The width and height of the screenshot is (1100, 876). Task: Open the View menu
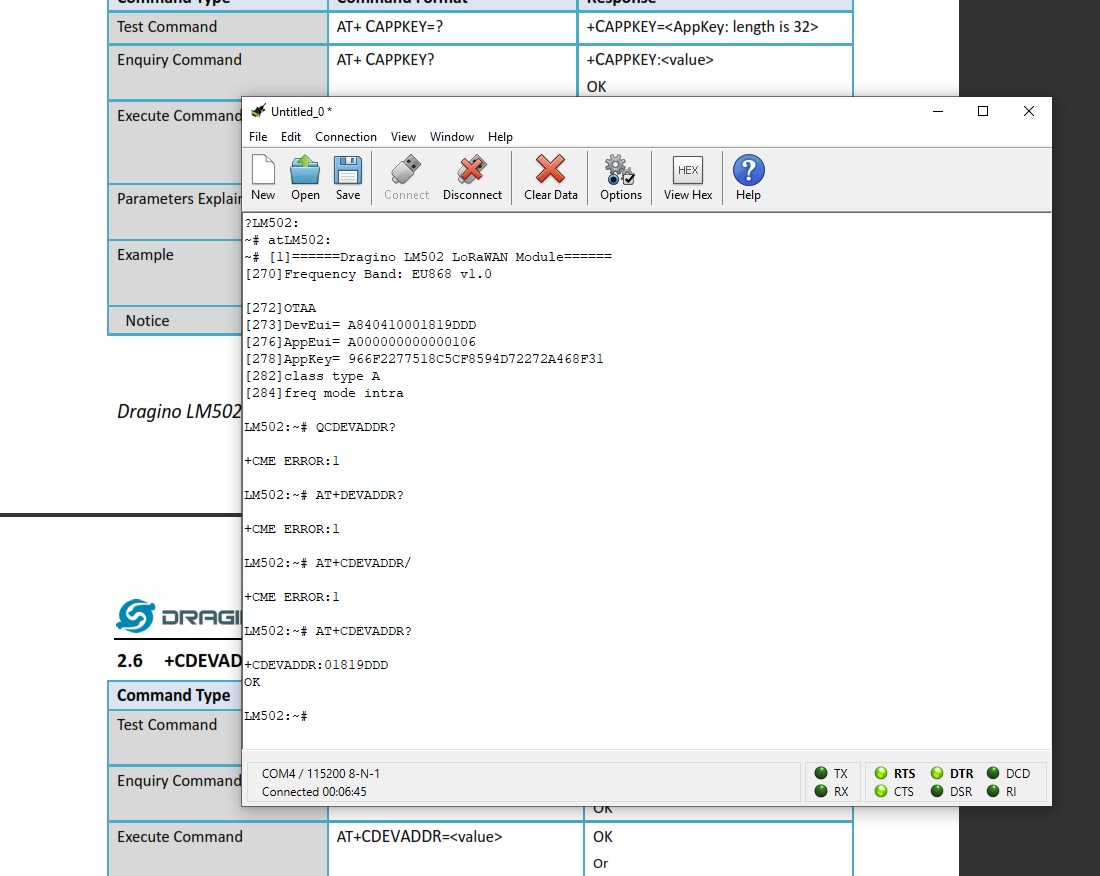[x=403, y=137]
